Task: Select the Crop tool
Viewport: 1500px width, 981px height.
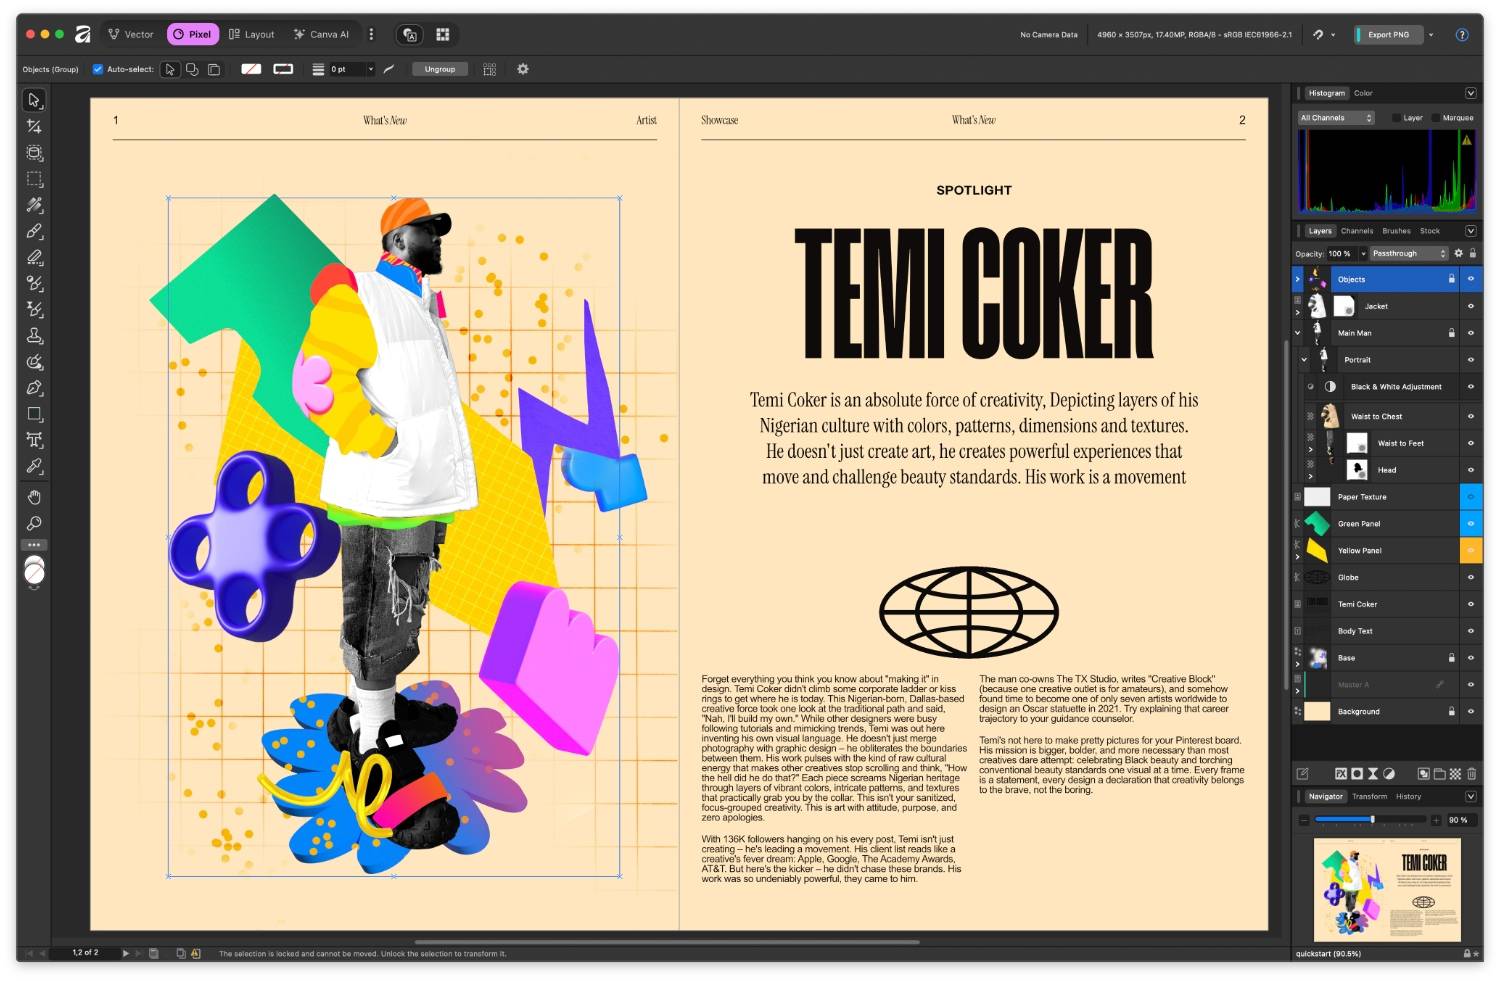Action: tap(34, 126)
